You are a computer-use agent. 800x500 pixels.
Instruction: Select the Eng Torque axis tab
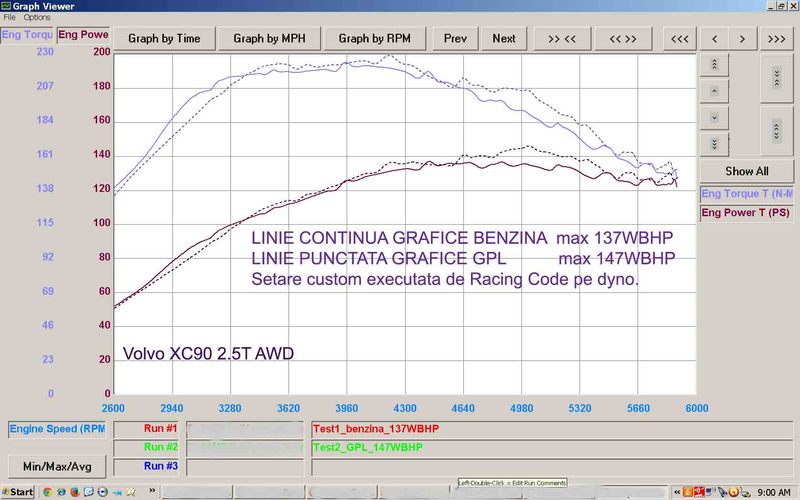(x=27, y=35)
